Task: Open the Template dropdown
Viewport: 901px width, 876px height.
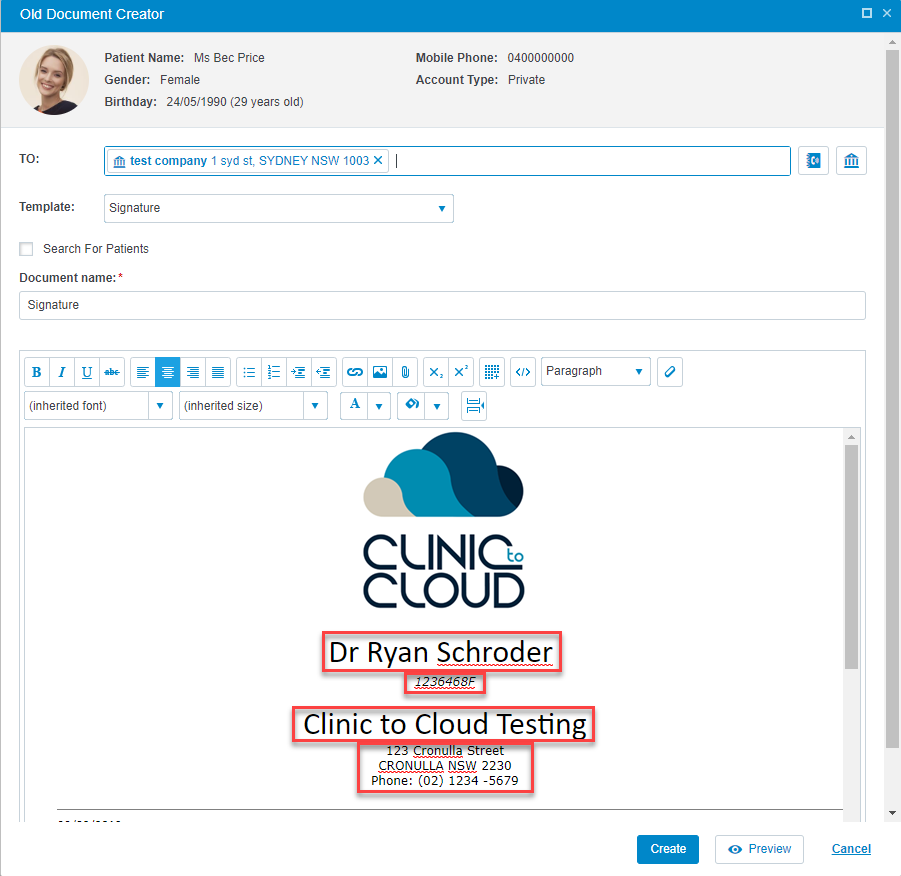Action: pyautogui.click(x=279, y=208)
